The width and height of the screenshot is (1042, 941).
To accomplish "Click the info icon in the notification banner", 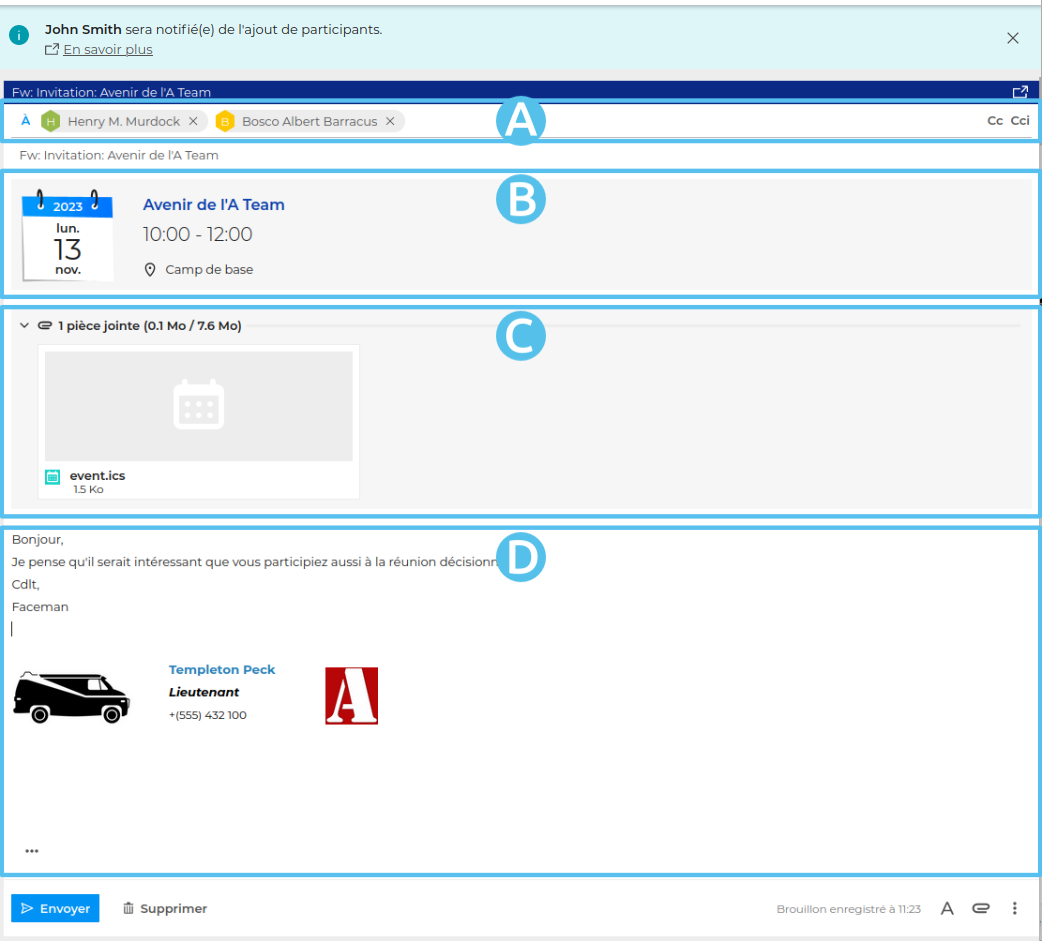I will (19, 35).
